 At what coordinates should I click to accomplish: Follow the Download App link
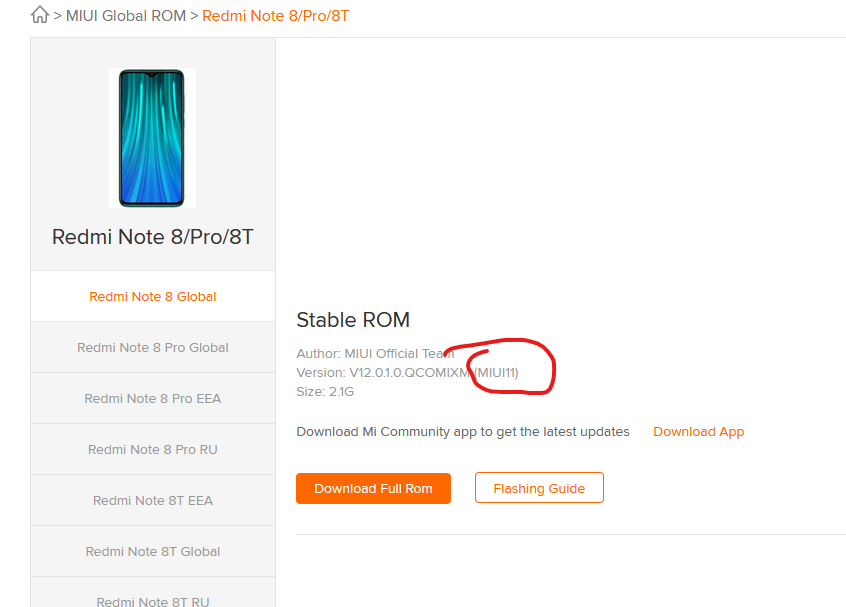[698, 432]
